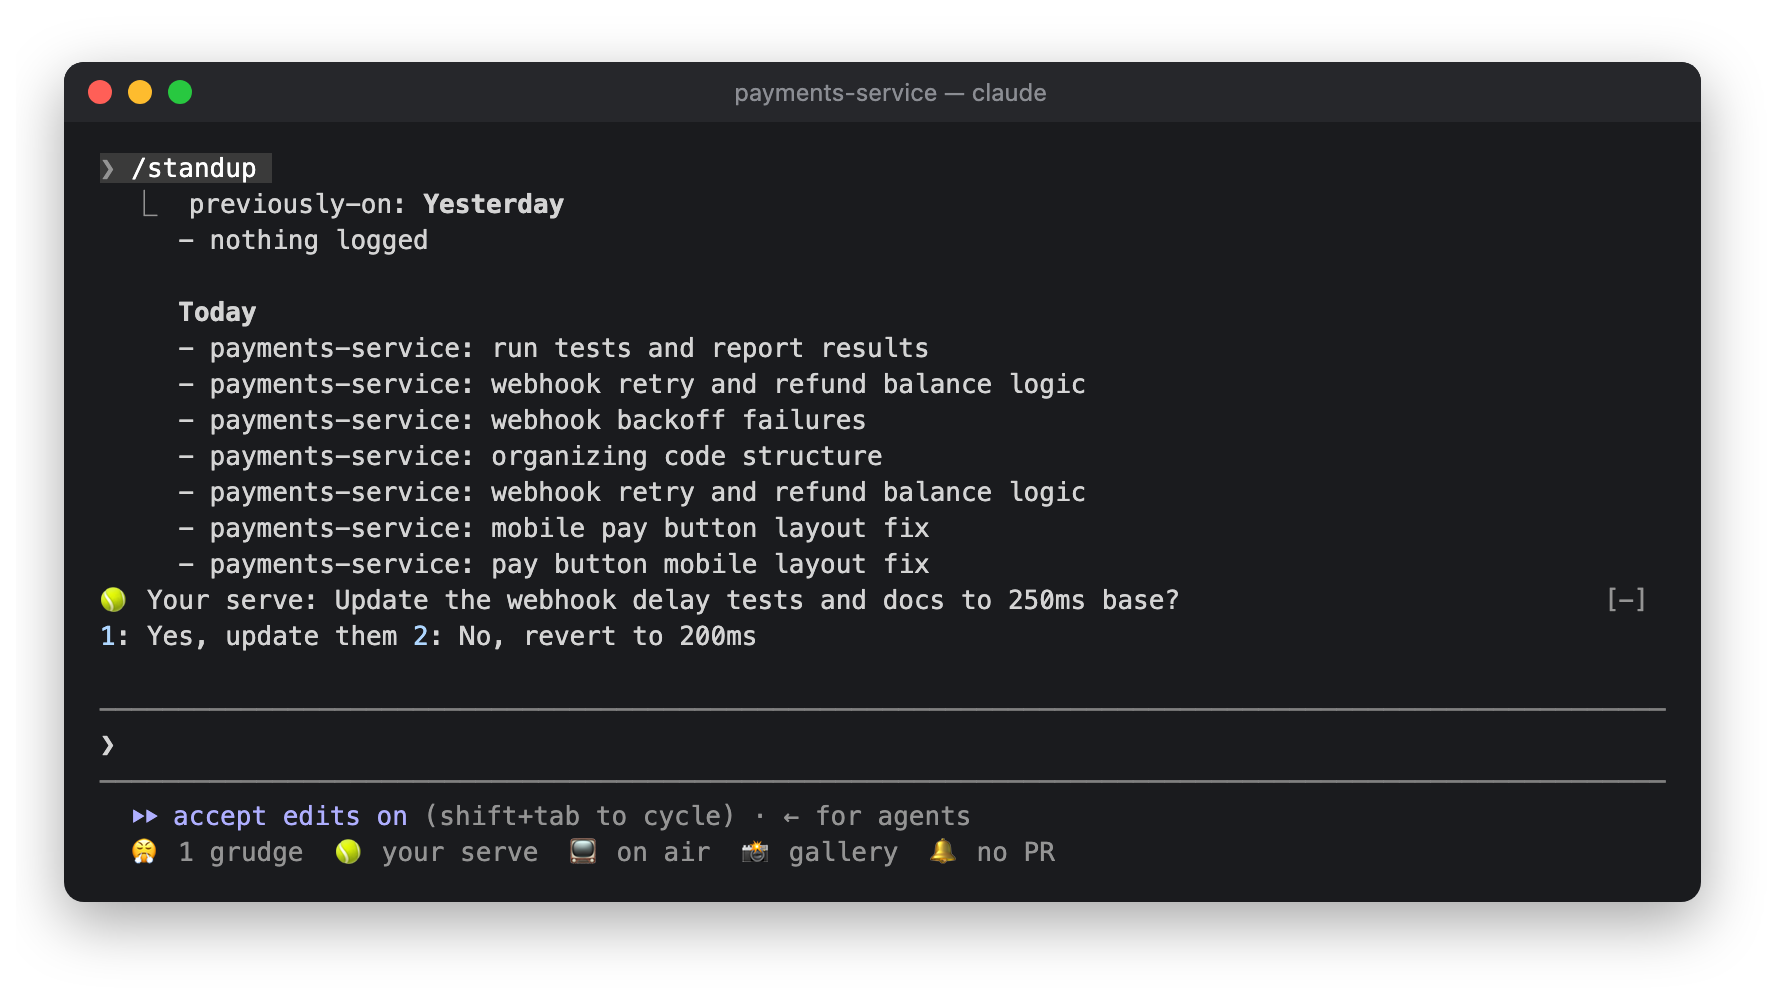Screen dimensions: 1783x1004
Task: Maximize the window with green button
Action: pos(180,92)
